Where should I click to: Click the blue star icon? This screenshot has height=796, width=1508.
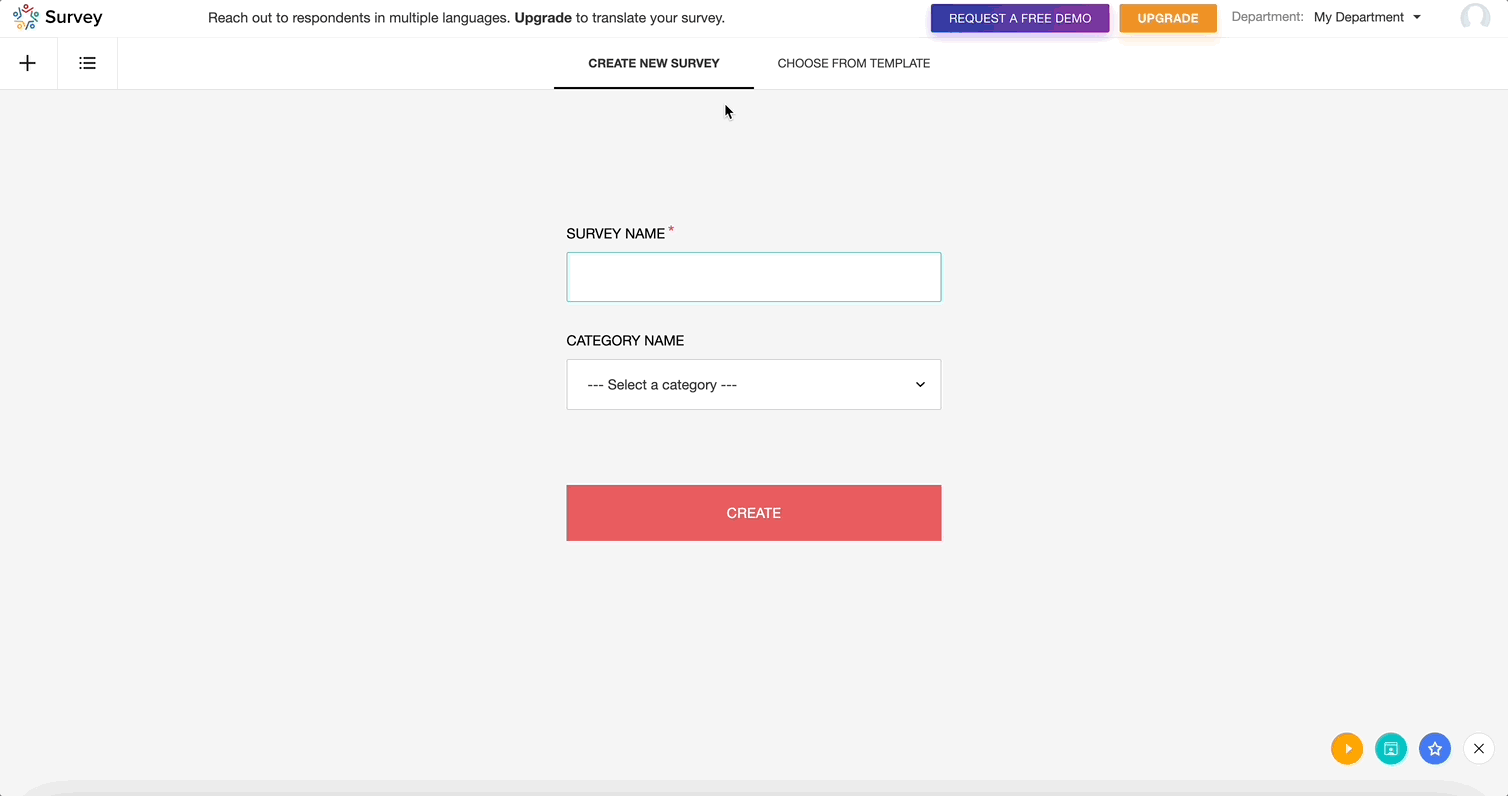(x=1435, y=748)
